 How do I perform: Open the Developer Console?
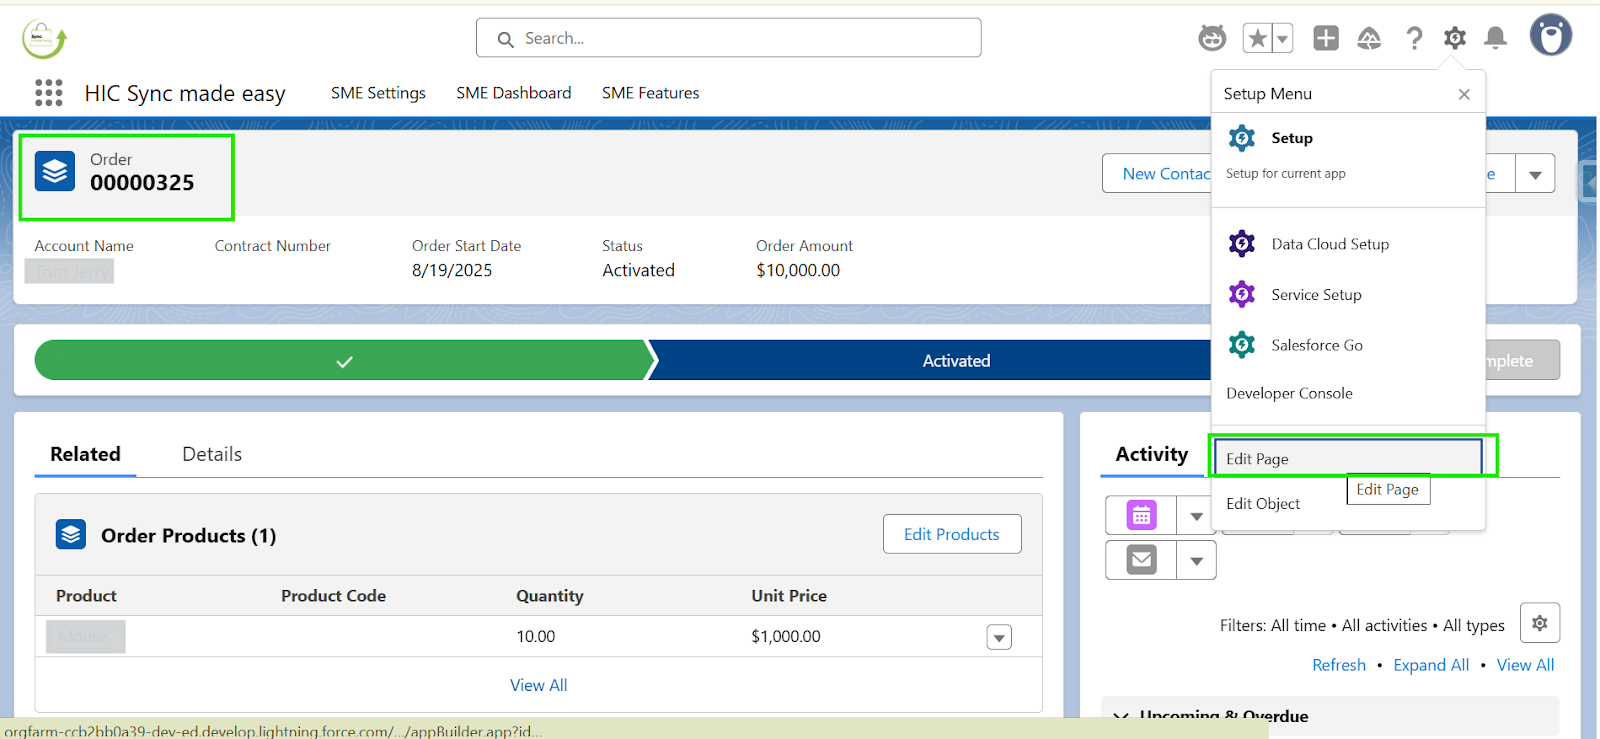(x=1289, y=394)
